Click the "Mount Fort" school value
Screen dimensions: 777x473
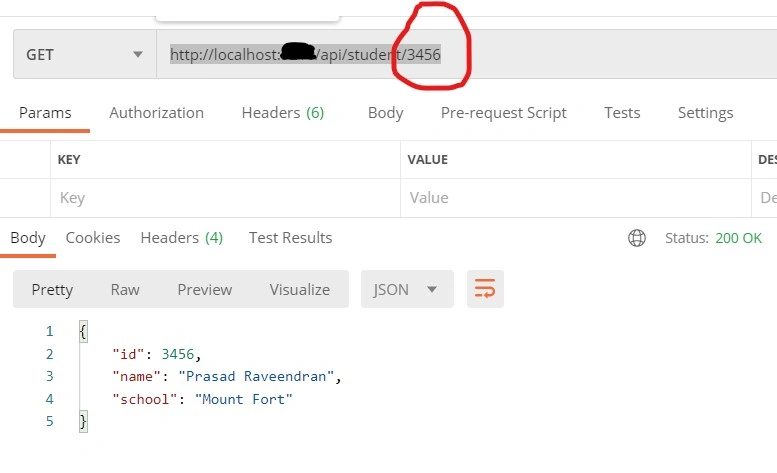tap(243, 399)
